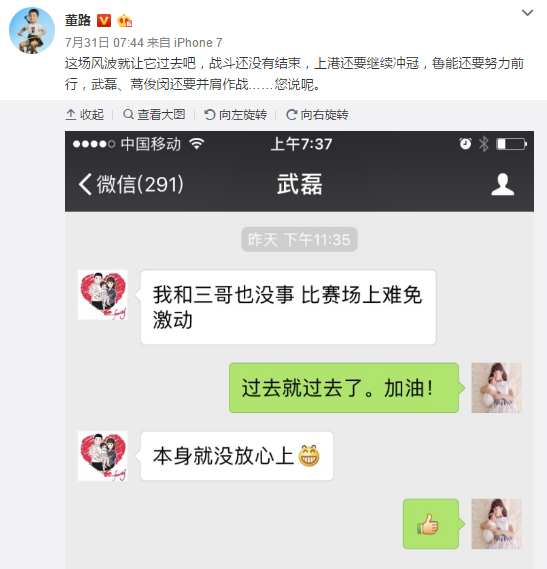Click the grinning emoji in the message
The height and width of the screenshot is (569, 547).
pyautogui.click(x=309, y=456)
